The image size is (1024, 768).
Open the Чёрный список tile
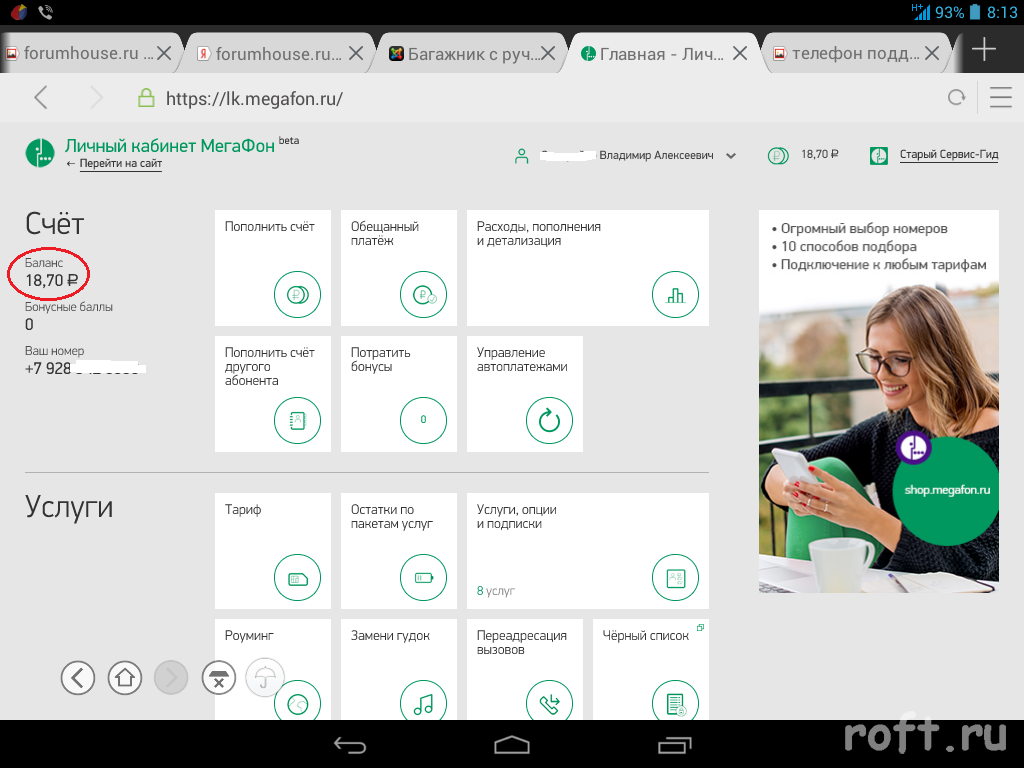[x=652, y=668]
